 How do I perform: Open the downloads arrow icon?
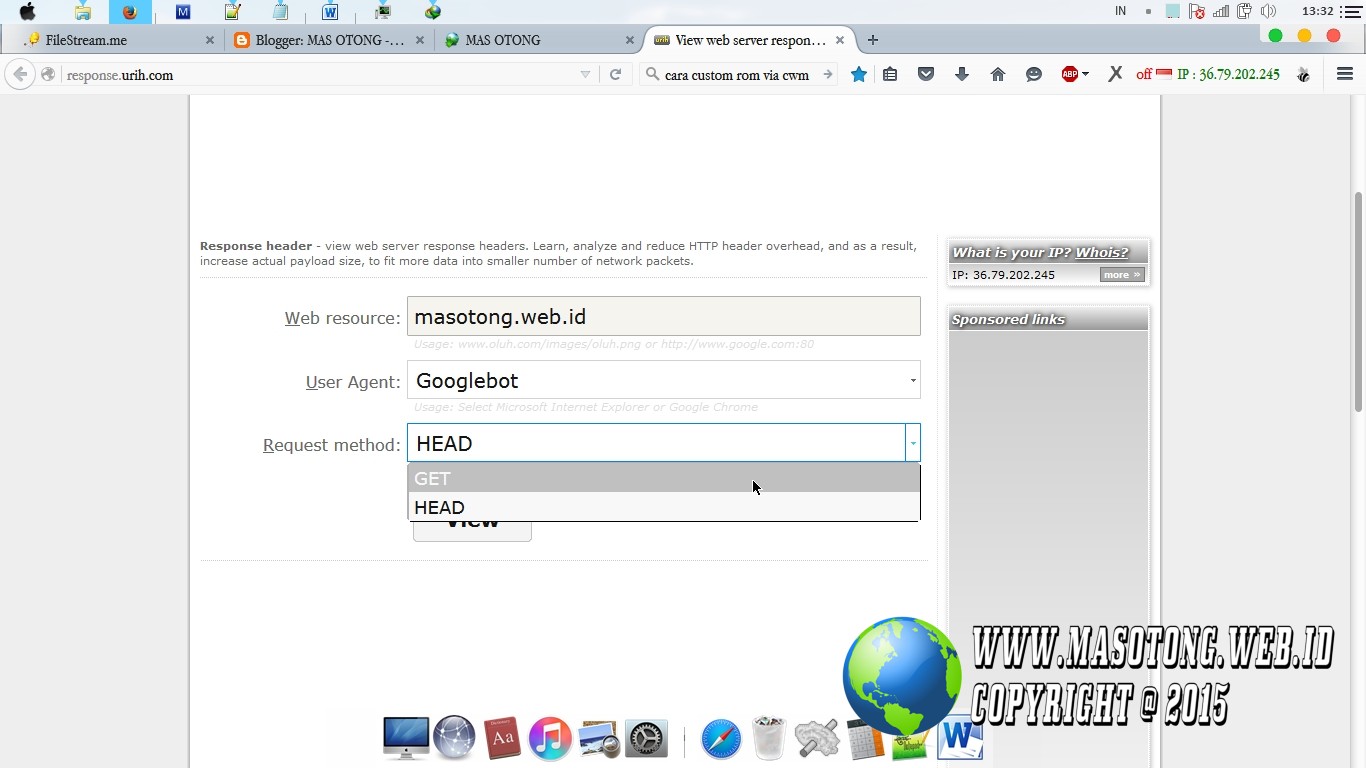[x=962, y=75]
